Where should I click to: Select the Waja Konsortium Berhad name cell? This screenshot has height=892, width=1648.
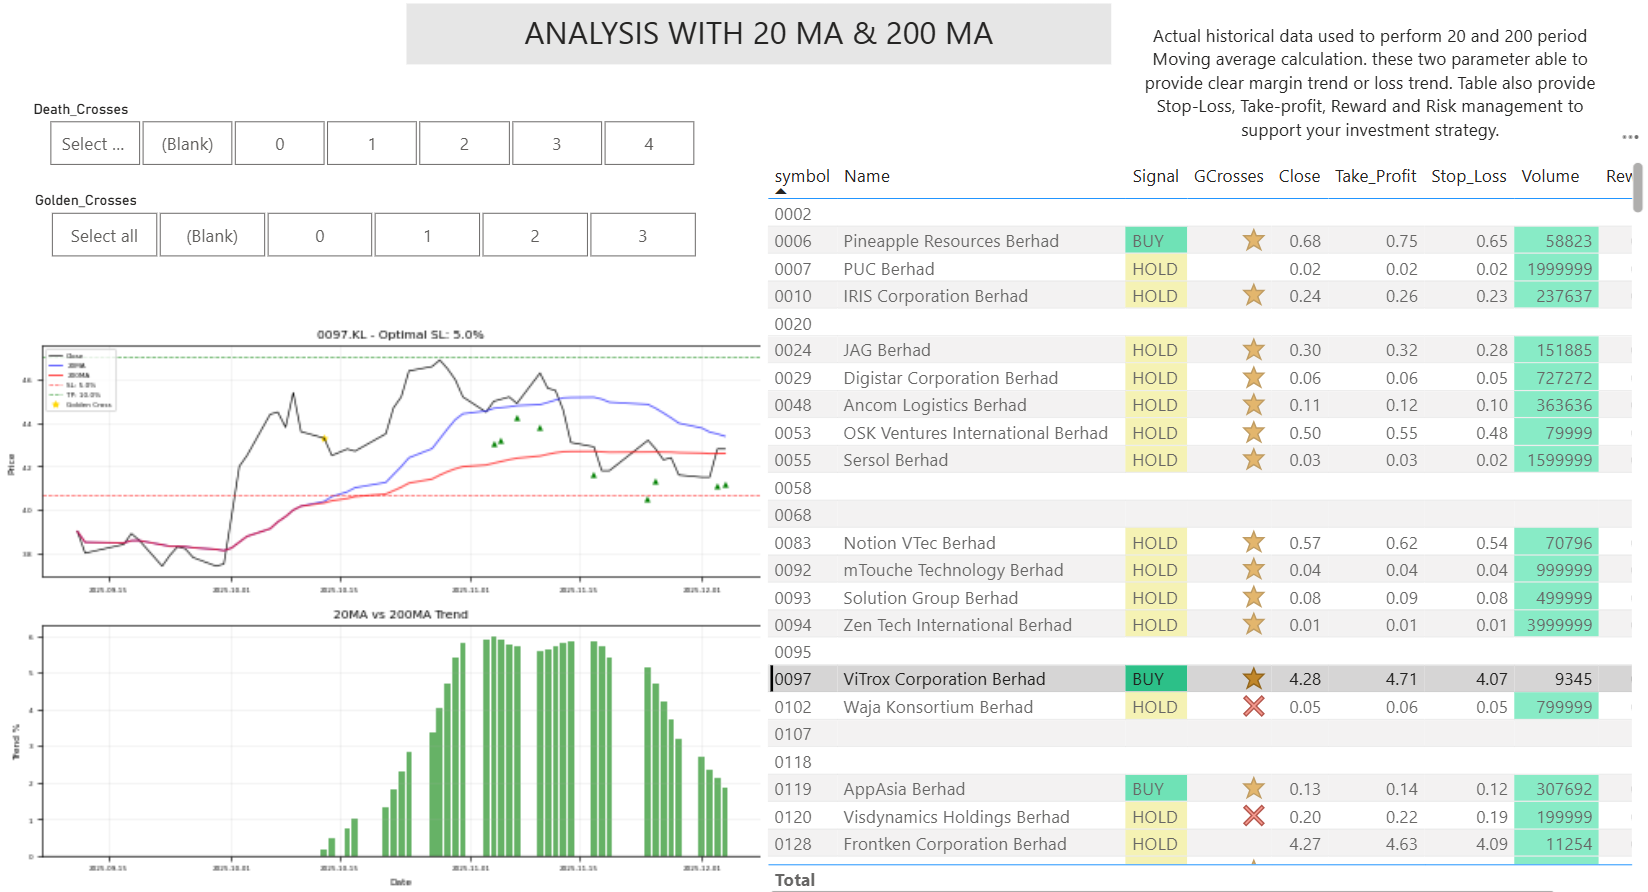coord(938,707)
